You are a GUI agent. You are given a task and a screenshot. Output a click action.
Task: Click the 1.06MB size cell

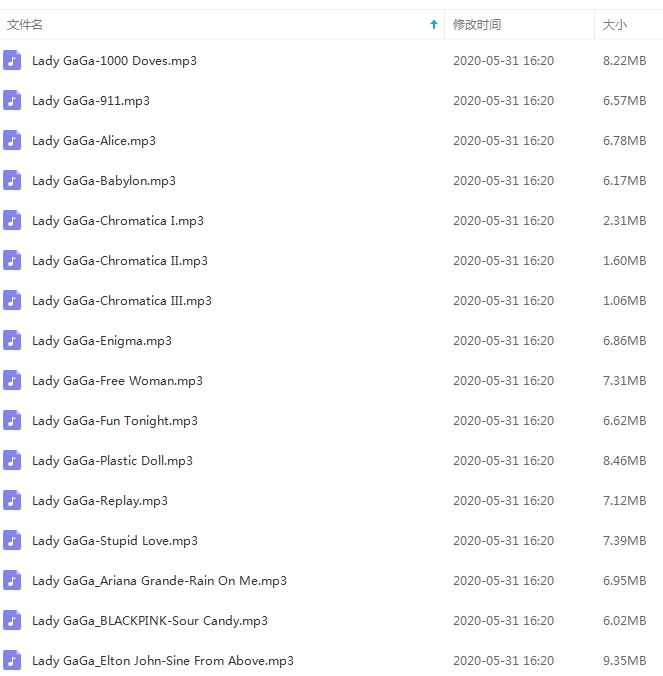625,301
